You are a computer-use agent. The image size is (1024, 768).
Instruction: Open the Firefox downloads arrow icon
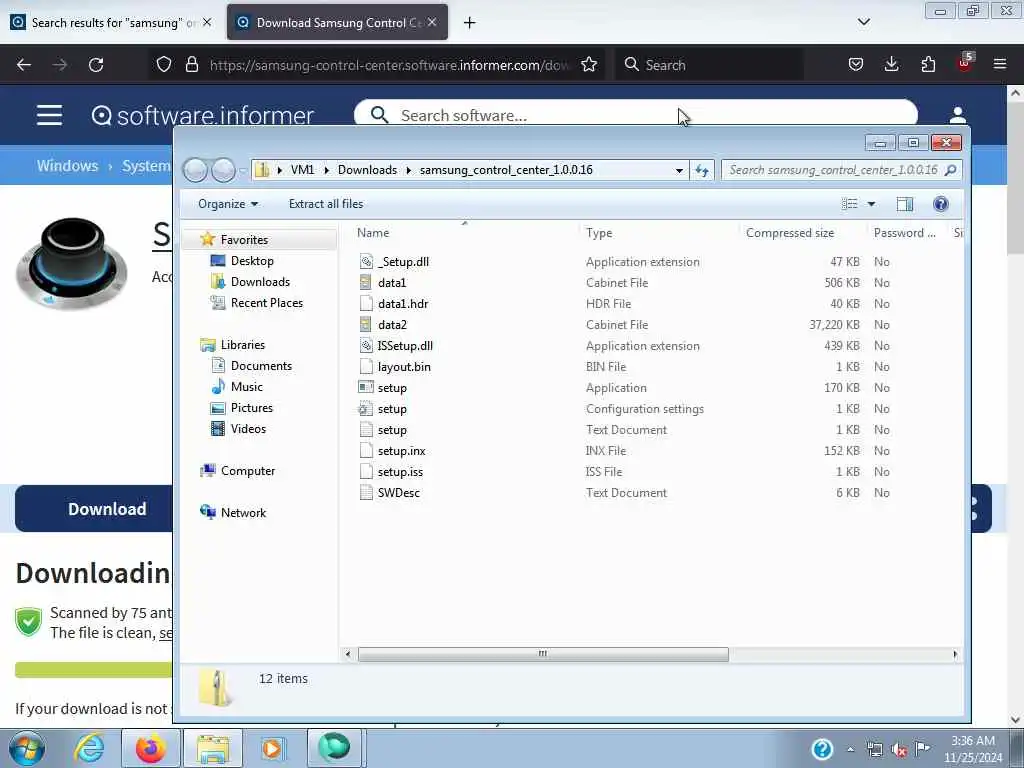(891, 64)
